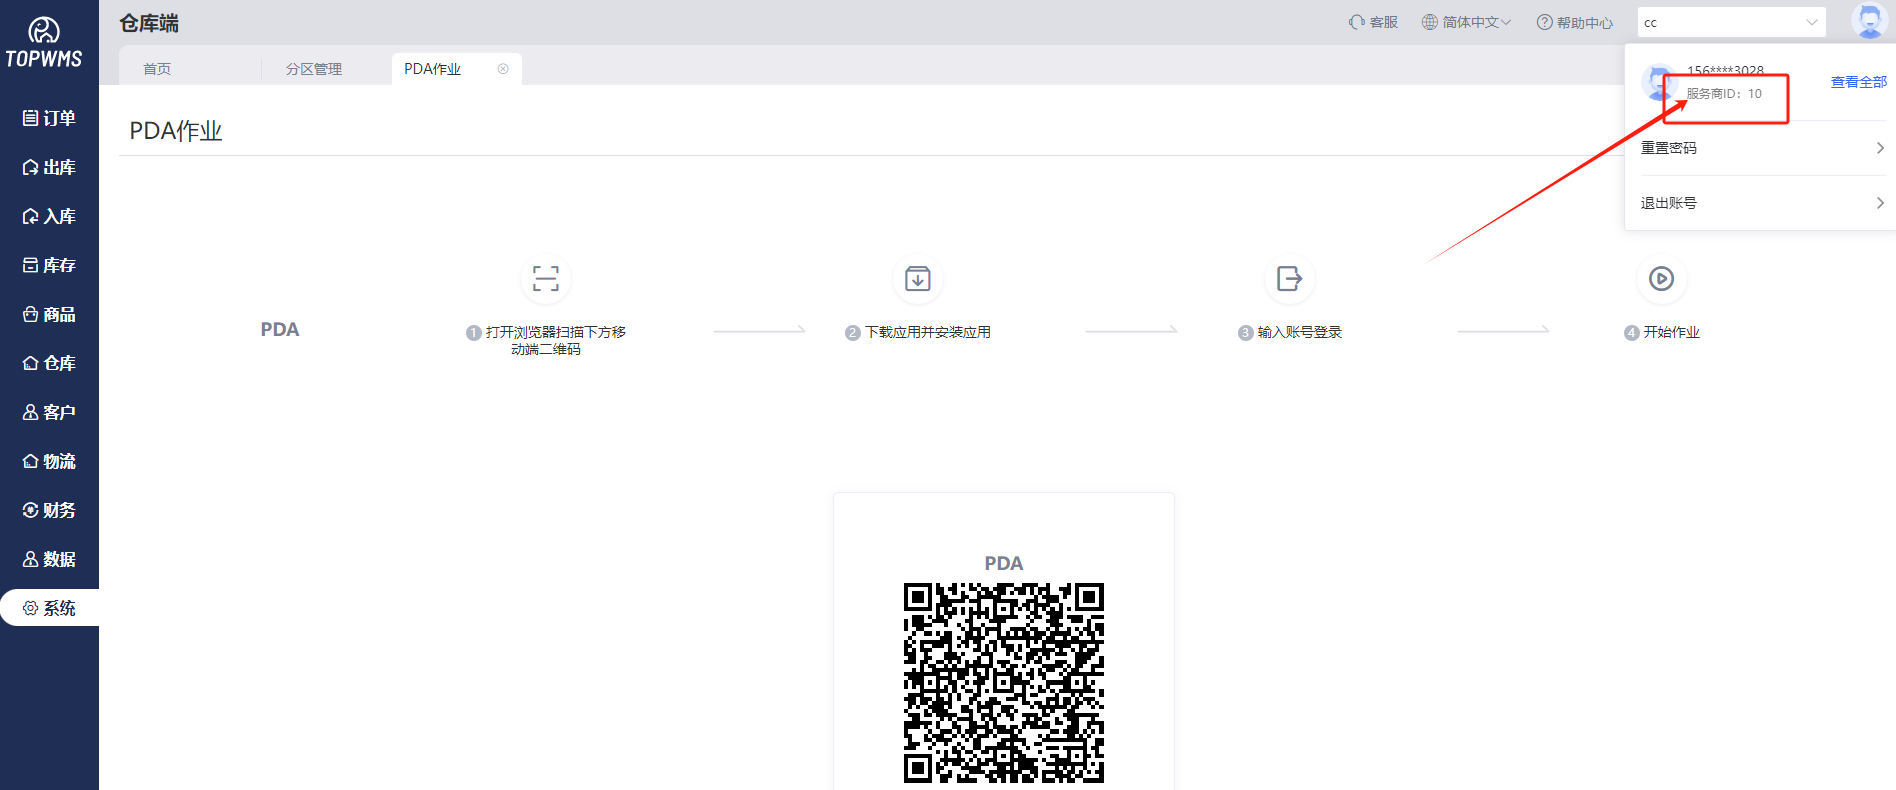
Task: Click the scan QR code step icon
Action: click(545, 279)
